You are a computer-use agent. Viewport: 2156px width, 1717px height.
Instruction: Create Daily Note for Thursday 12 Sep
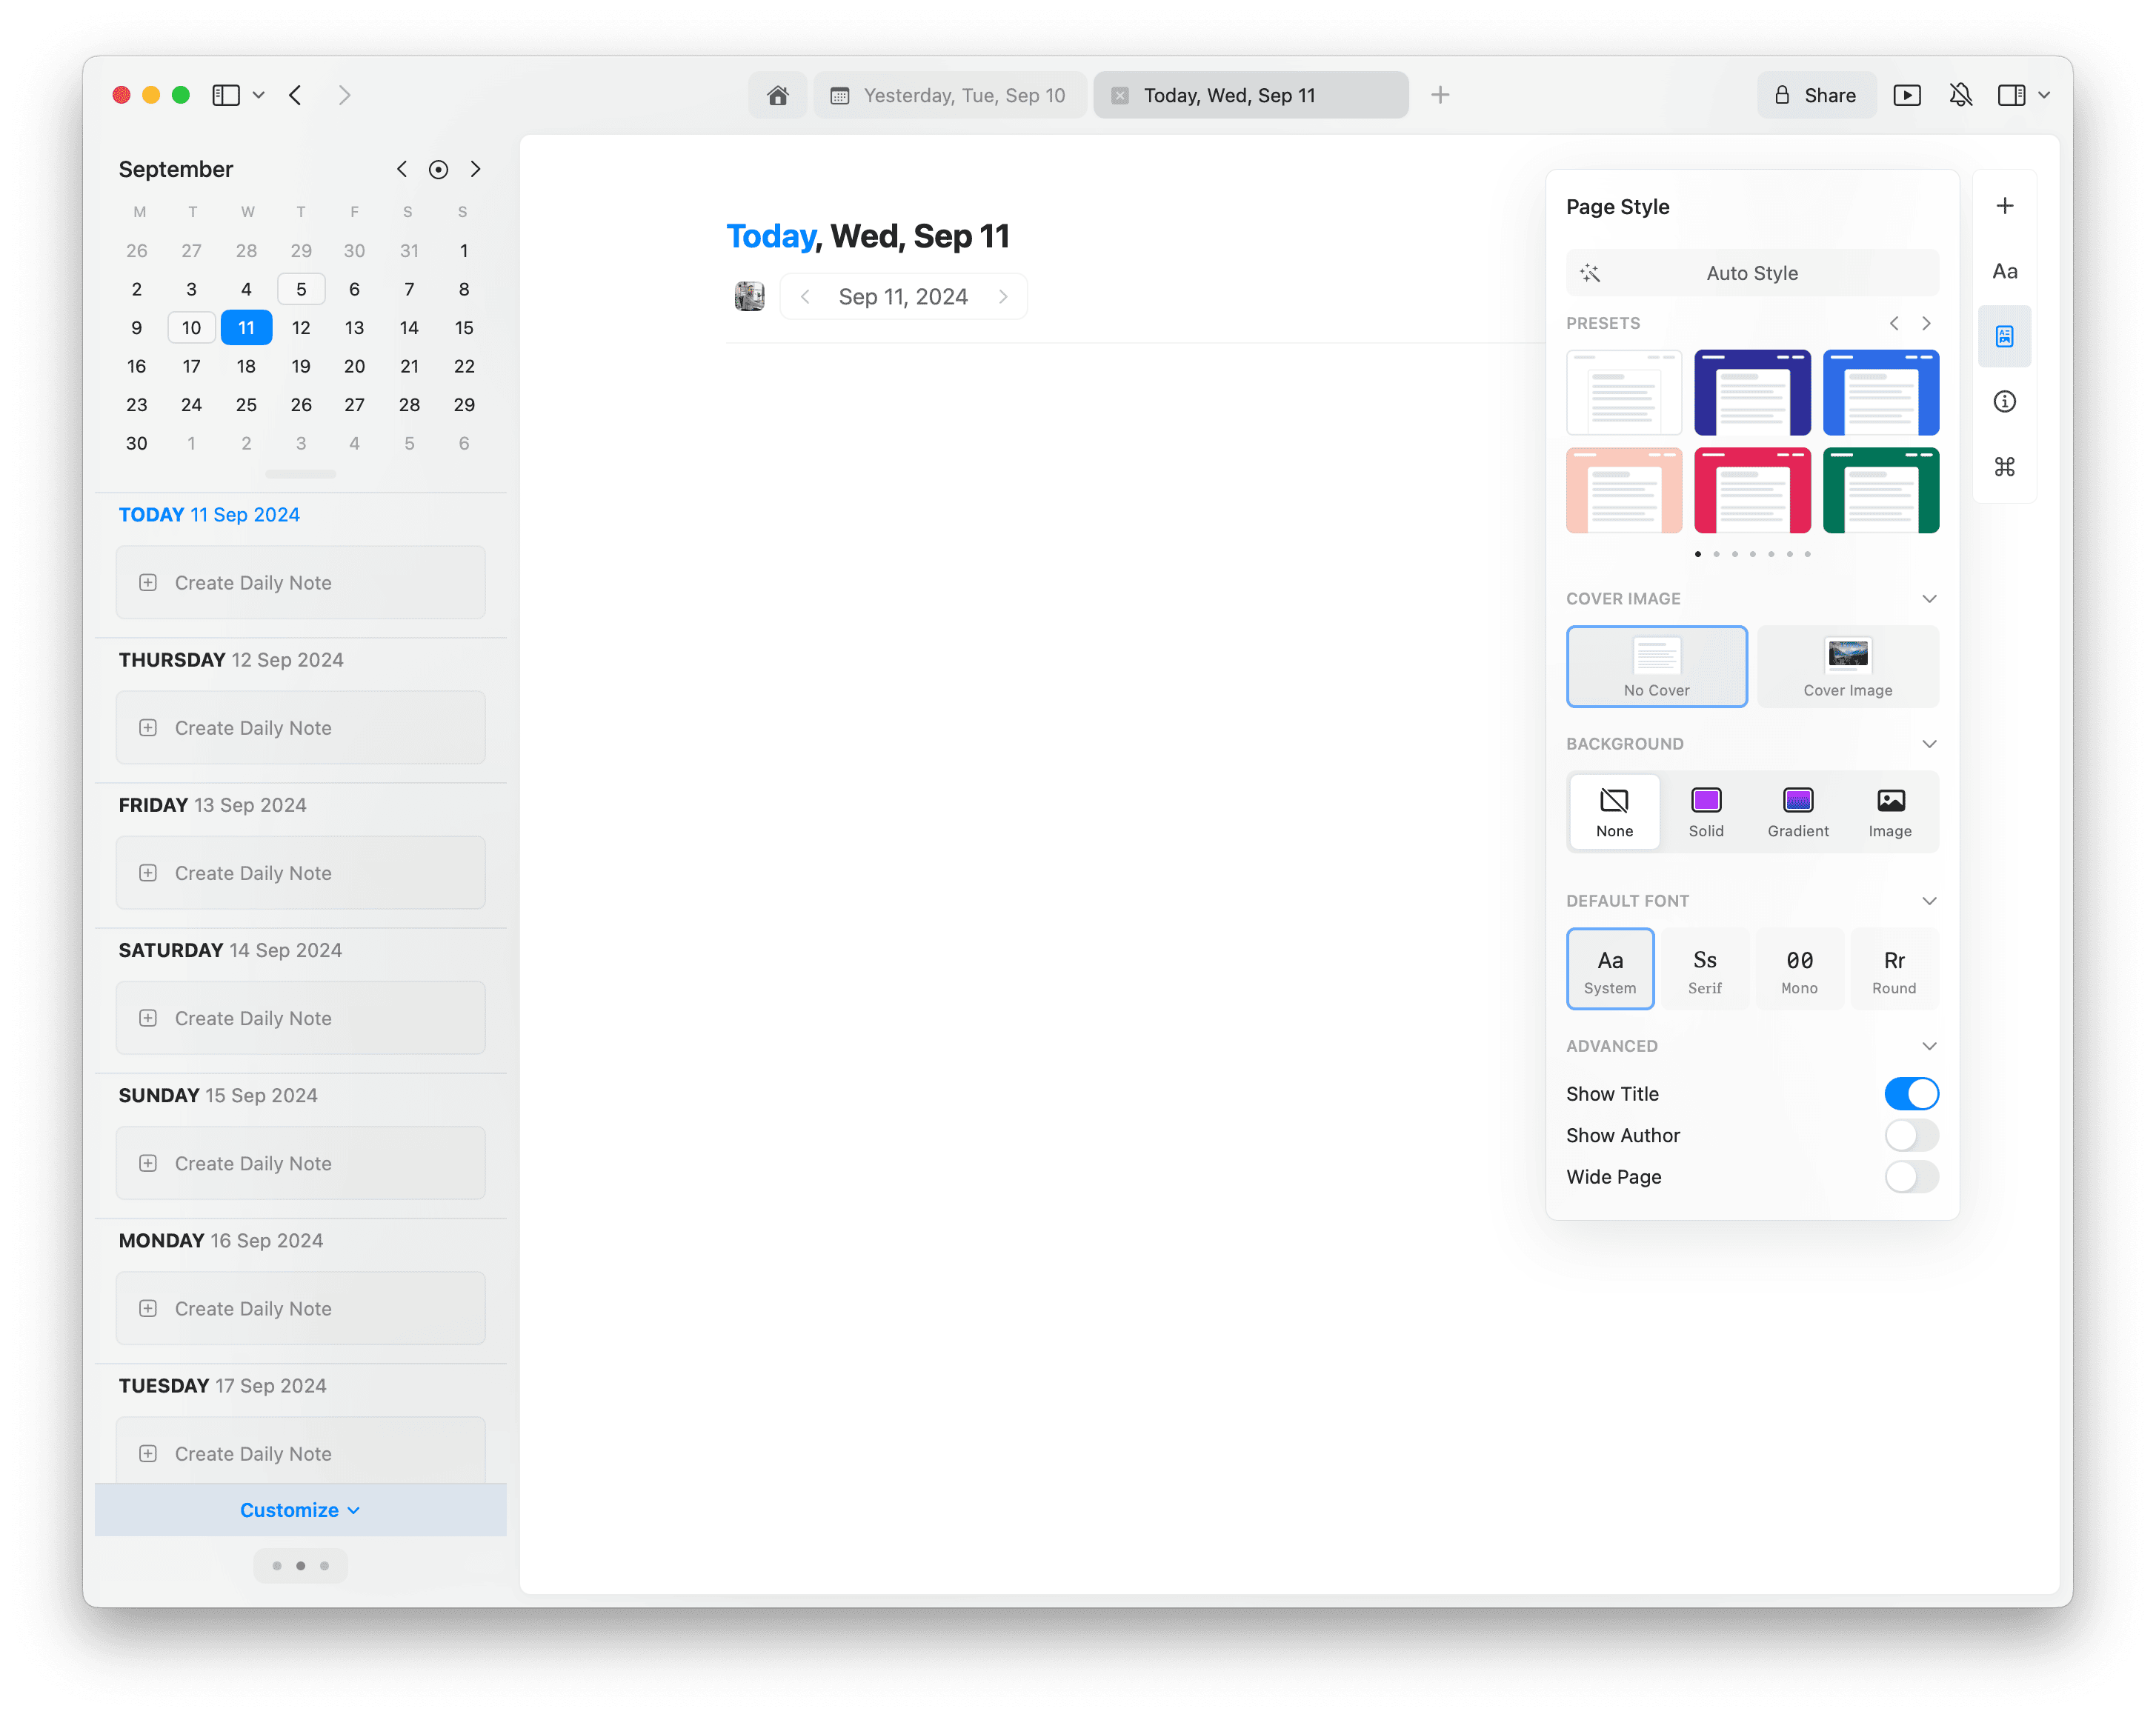pos(300,728)
